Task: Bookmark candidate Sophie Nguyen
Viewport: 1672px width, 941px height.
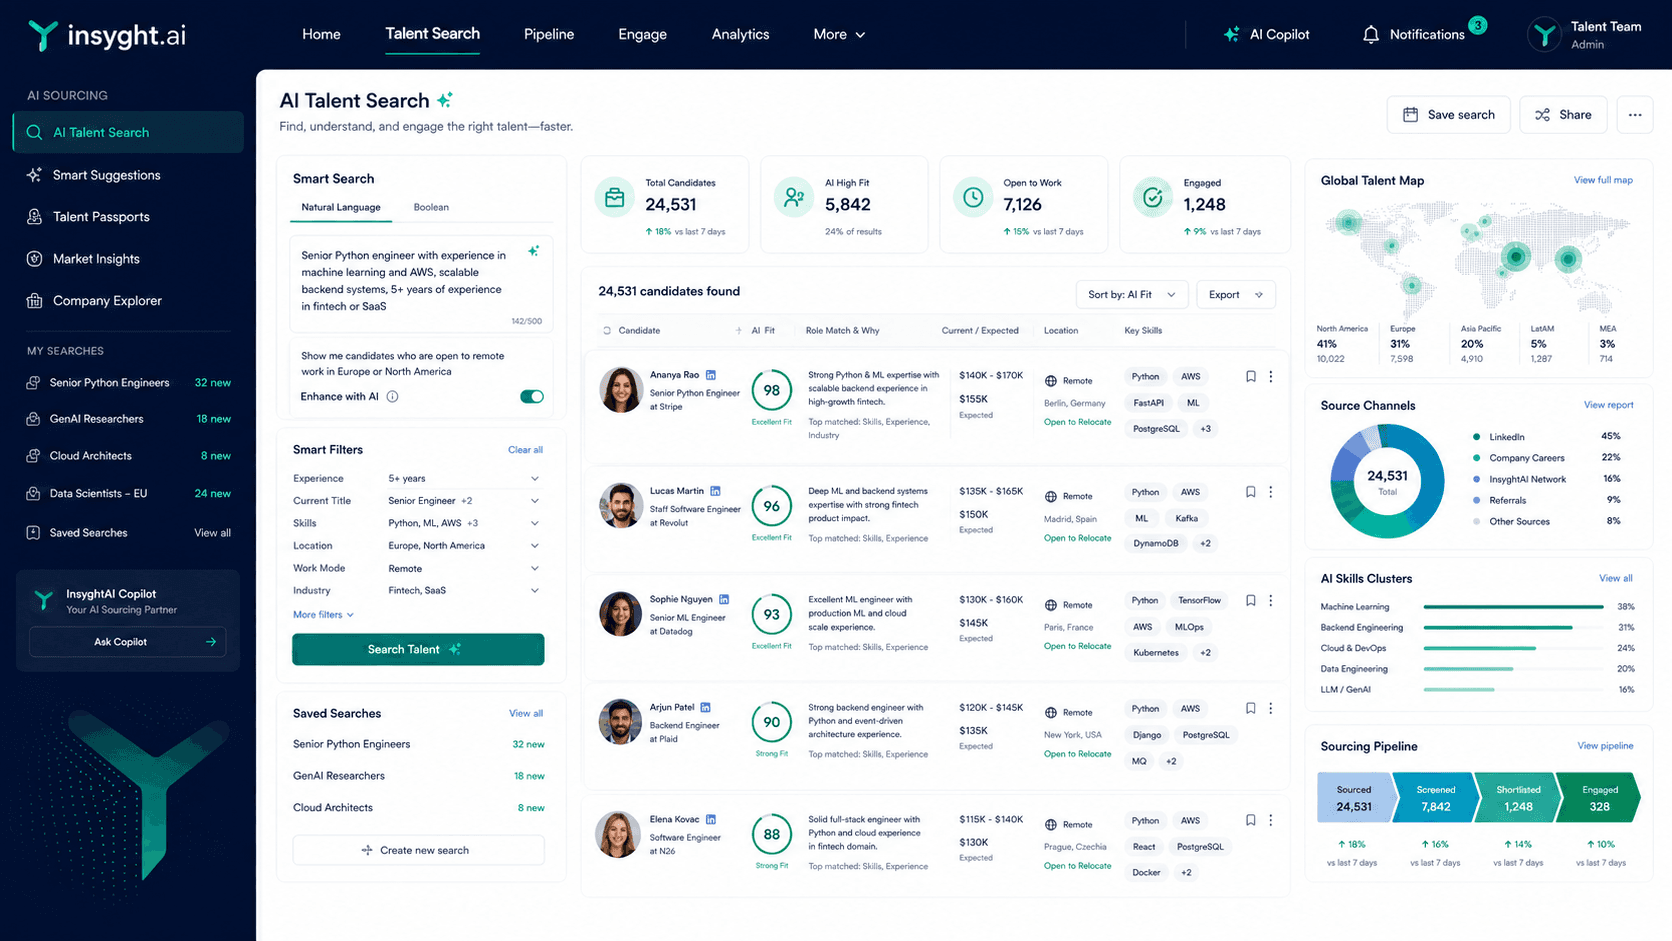Action: [x=1250, y=601]
